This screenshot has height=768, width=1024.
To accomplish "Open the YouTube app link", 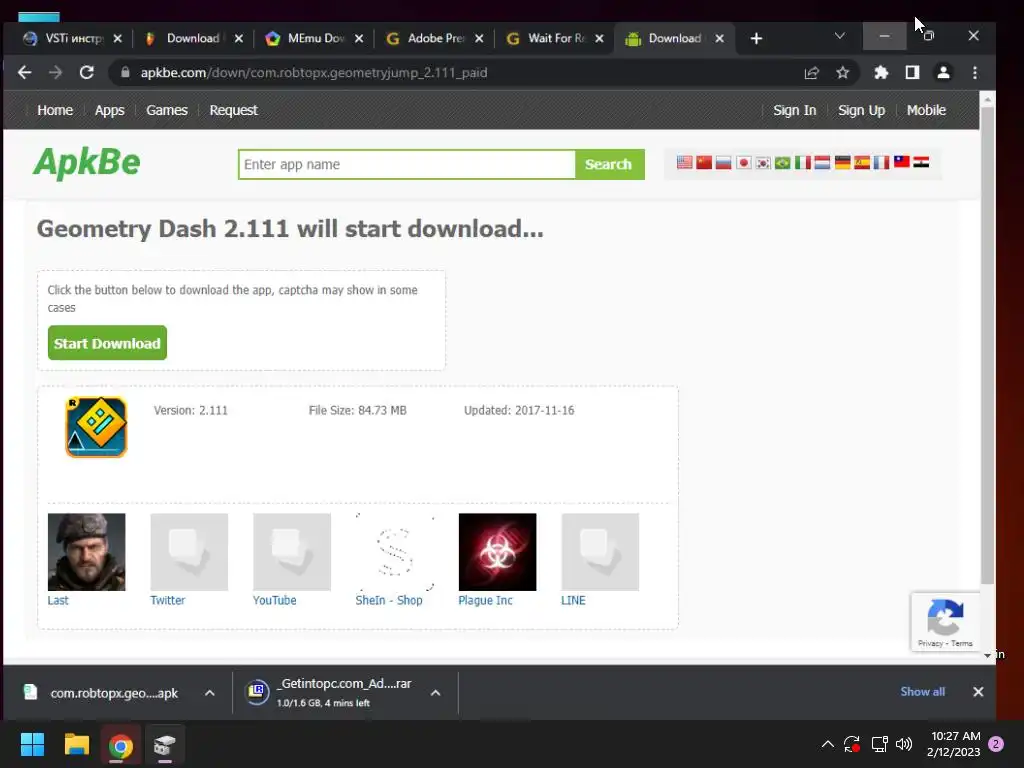I will [x=274, y=600].
